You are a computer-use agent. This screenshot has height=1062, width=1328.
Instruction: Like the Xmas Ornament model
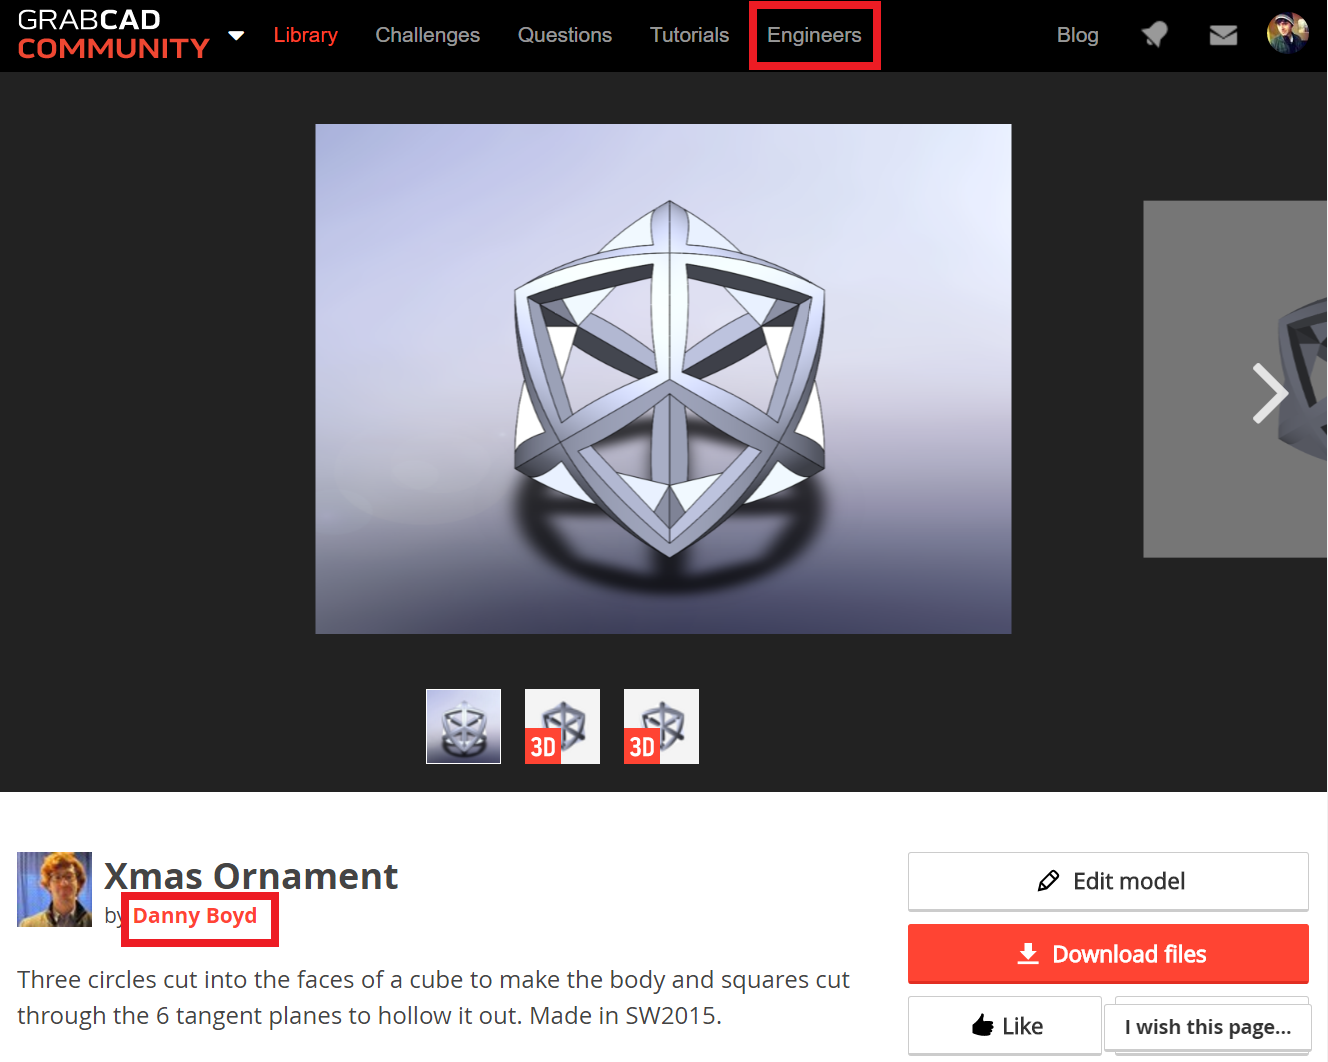[1005, 1026]
